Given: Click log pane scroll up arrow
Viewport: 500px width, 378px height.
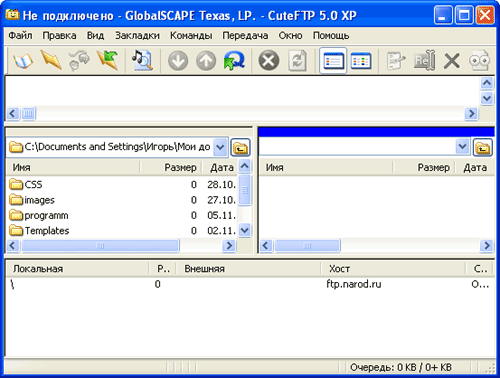Looking at the screenshot, I should click(x=487, y=83).
